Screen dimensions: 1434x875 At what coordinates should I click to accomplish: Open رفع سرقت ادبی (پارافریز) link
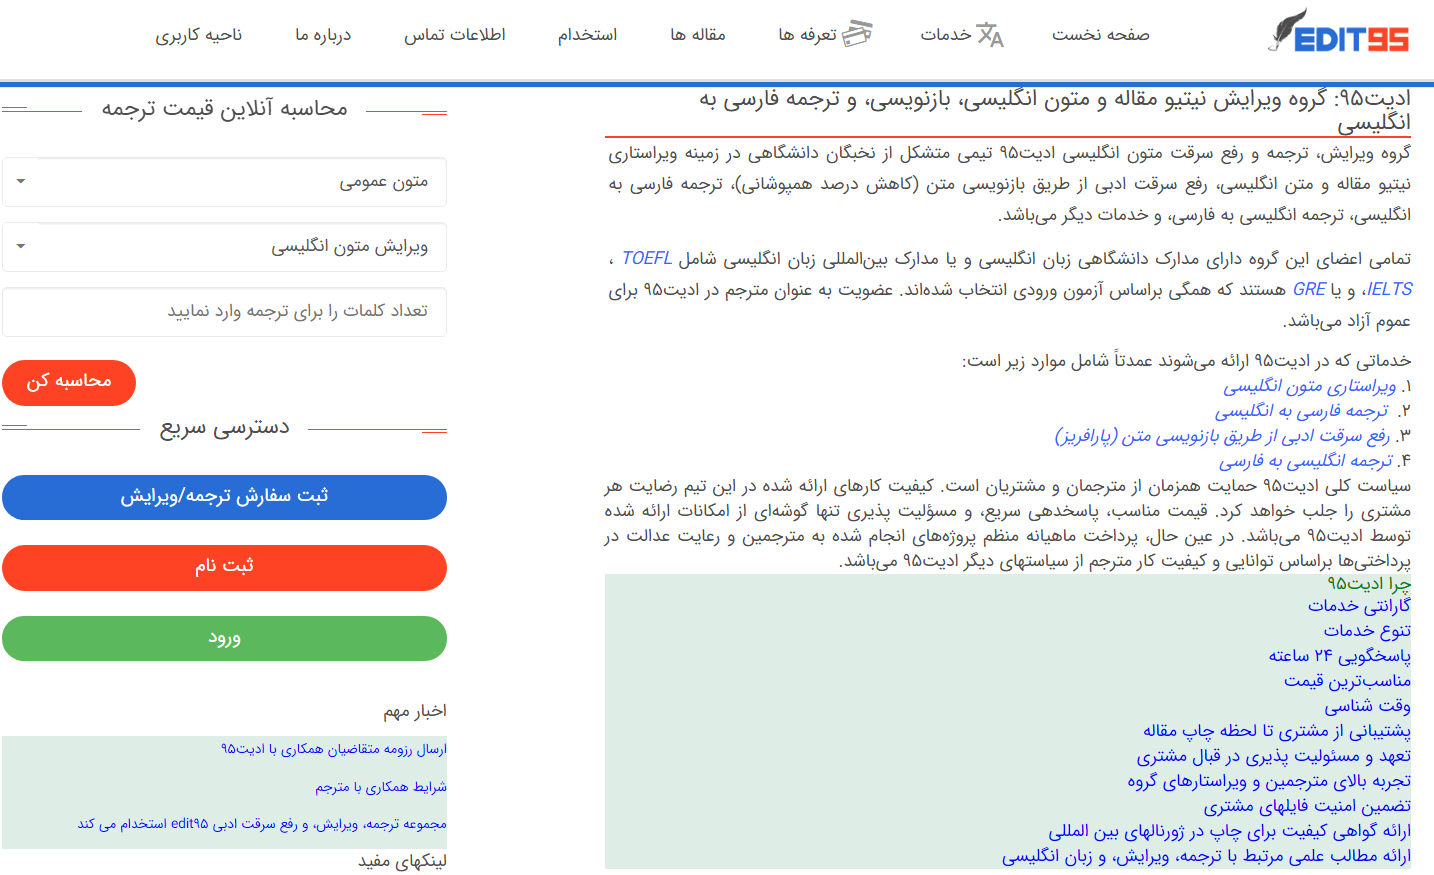click(x=1222, y=436)
